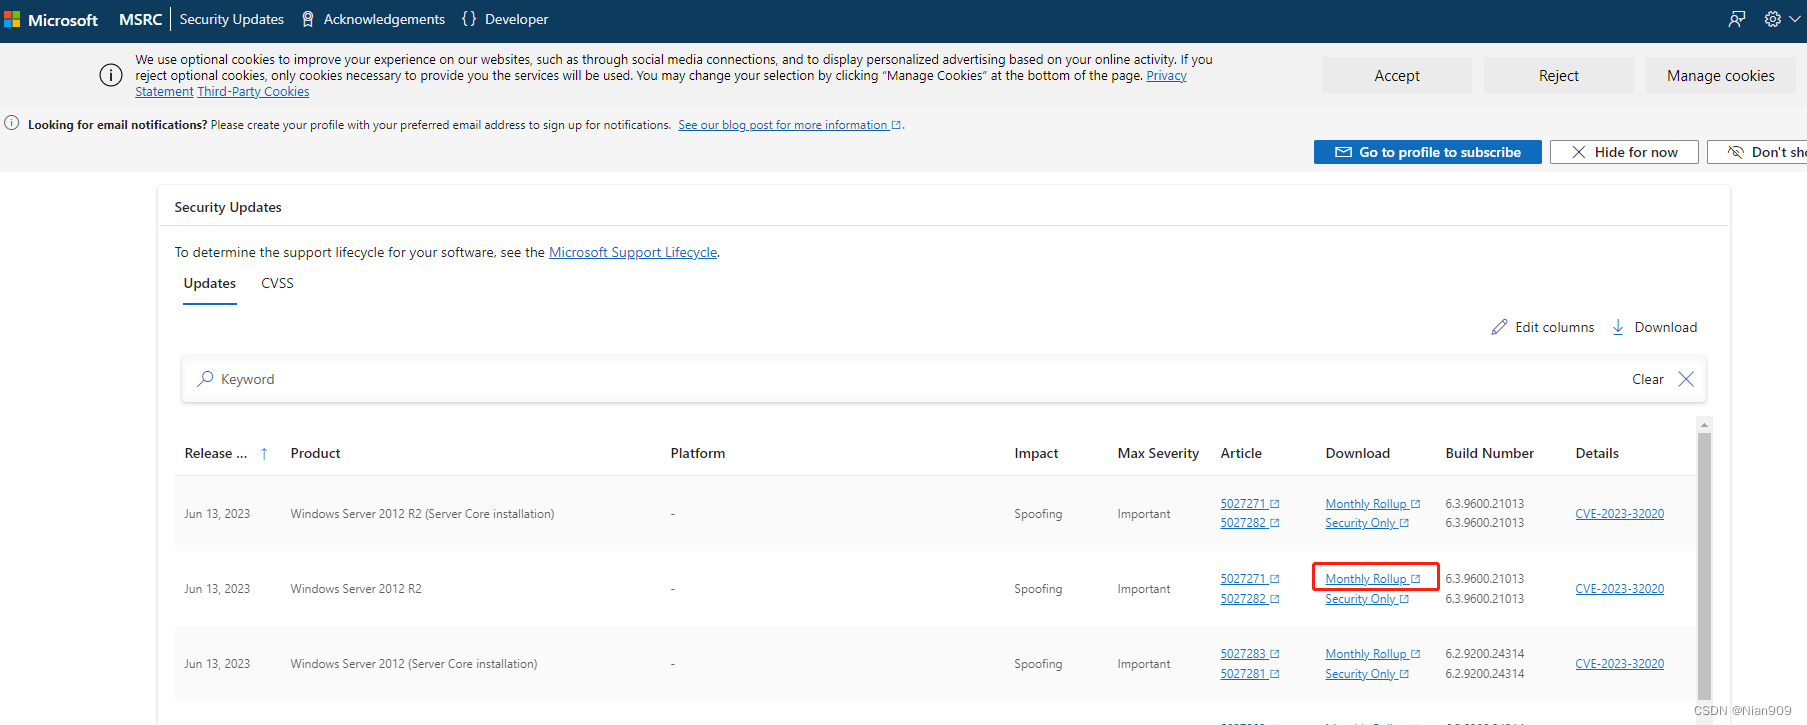The height and width of the screenshot is (725, 1807).
Task: Click the Max Severity column header
Action: click(1158, 454)
